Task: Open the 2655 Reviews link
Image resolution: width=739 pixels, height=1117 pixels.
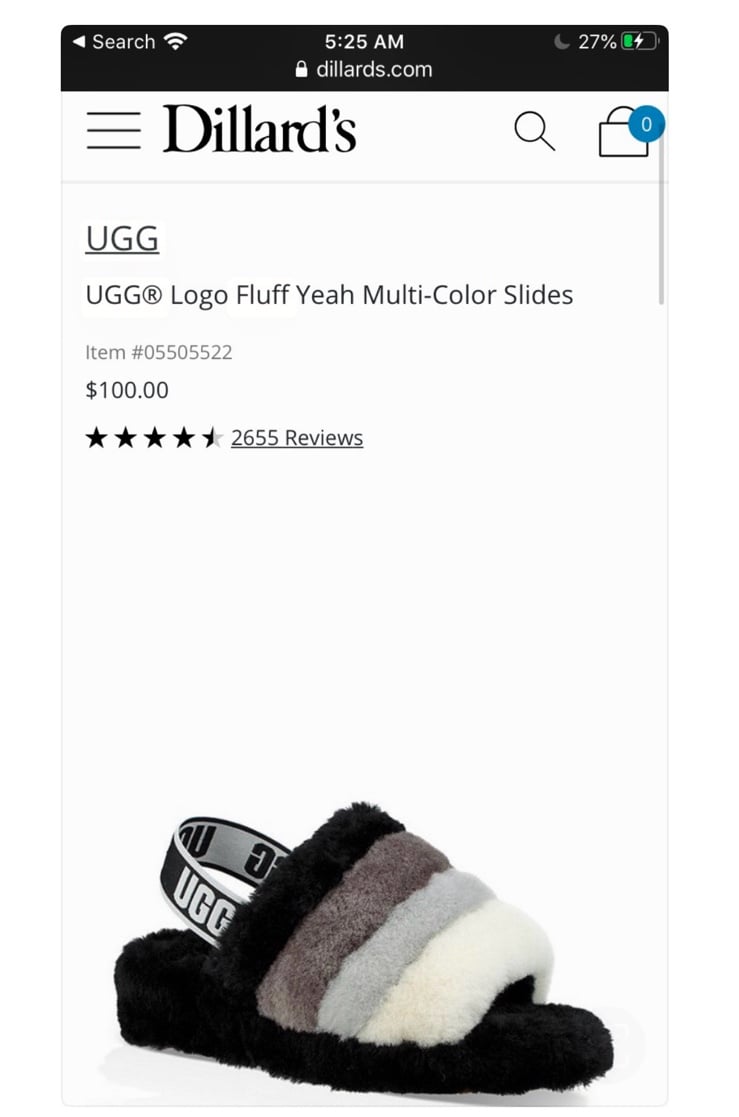Action: pyautogui.click(x=297, y=437)
